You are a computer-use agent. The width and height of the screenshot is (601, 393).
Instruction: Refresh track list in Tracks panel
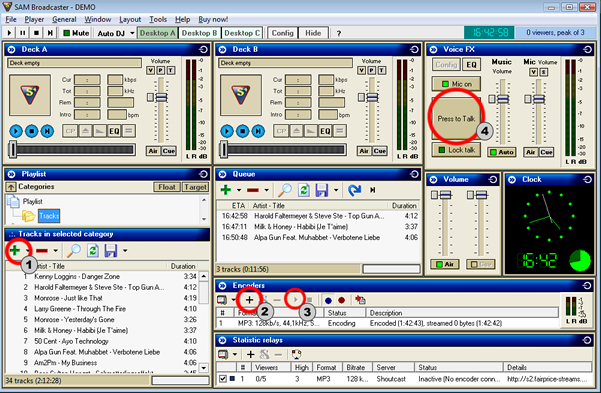[93, 251]
